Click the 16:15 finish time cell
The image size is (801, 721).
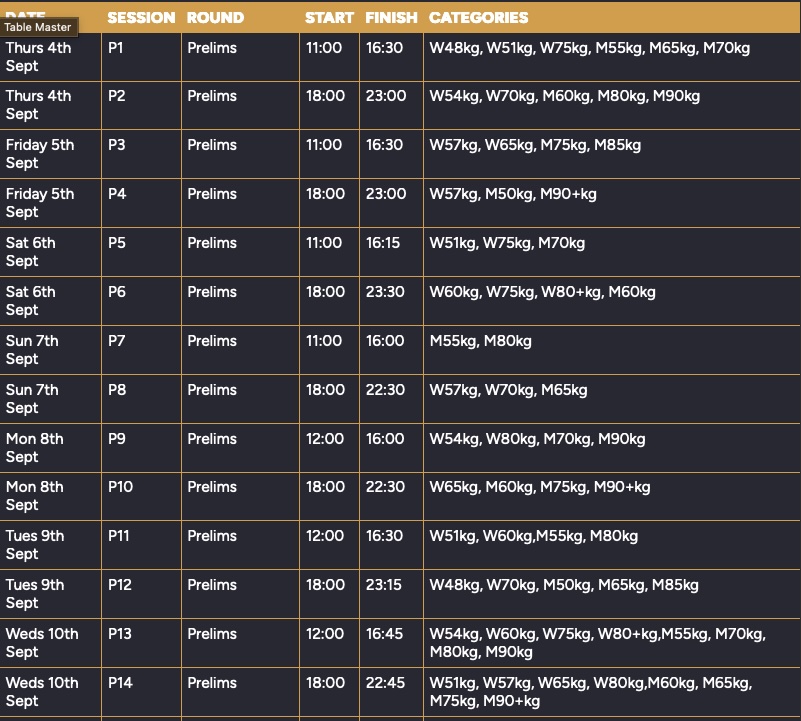(385, 243)
